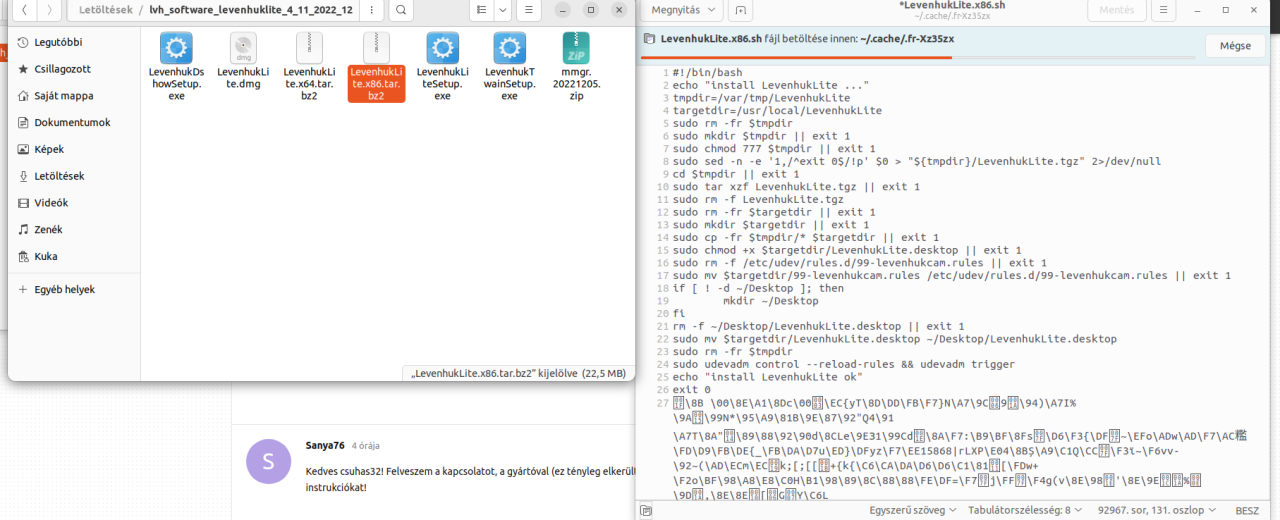The height and width of the screenshot is (520, 1280).
Task: Open Zenék in the sidebar
Action: coord(74,229)
